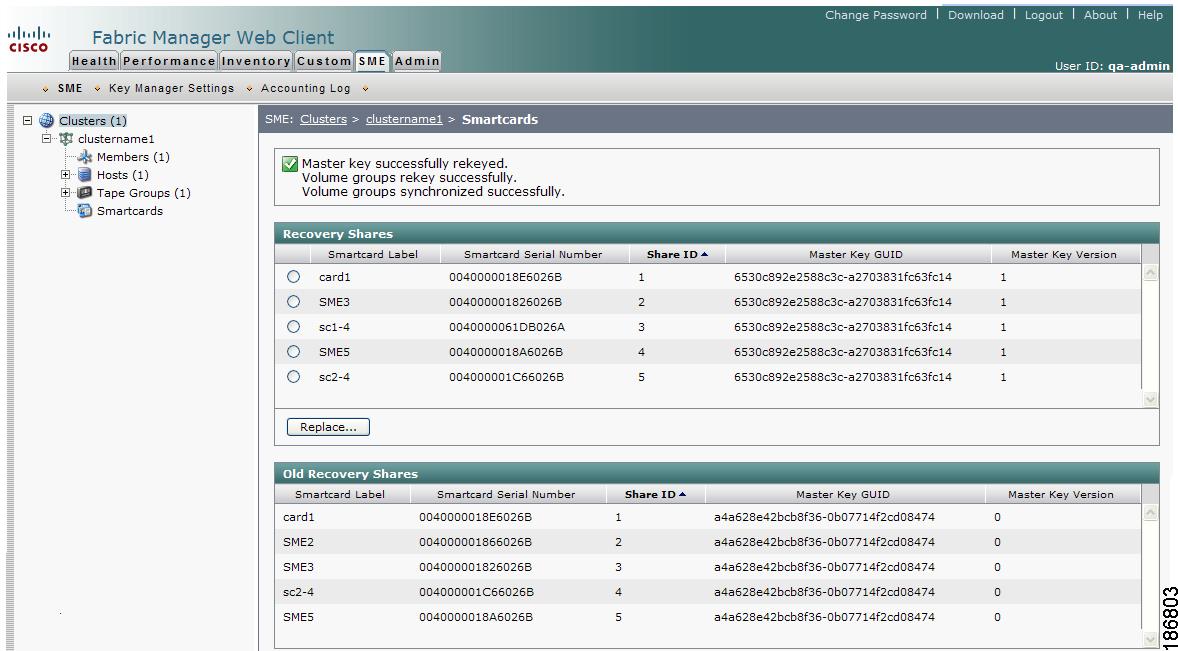Click the SME tab
The height and width of the screenshot is (651, 1178).
click(373, 62)
